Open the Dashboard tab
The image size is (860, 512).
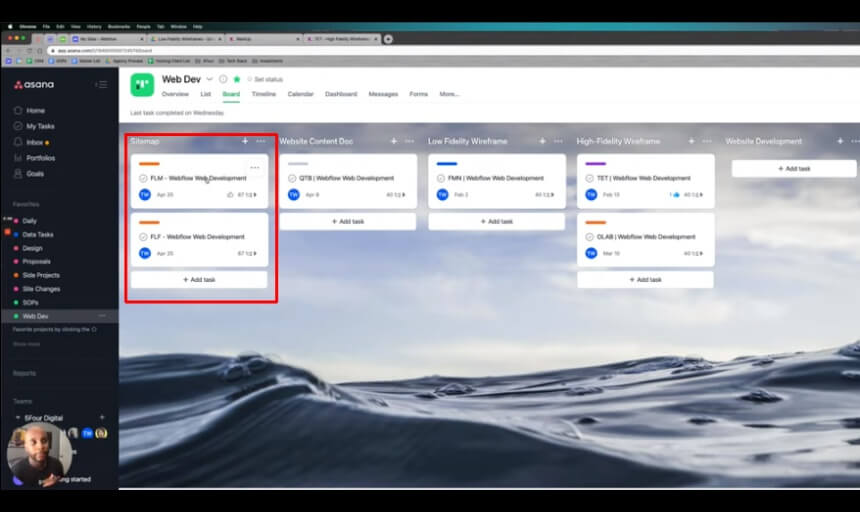(341, 94)
